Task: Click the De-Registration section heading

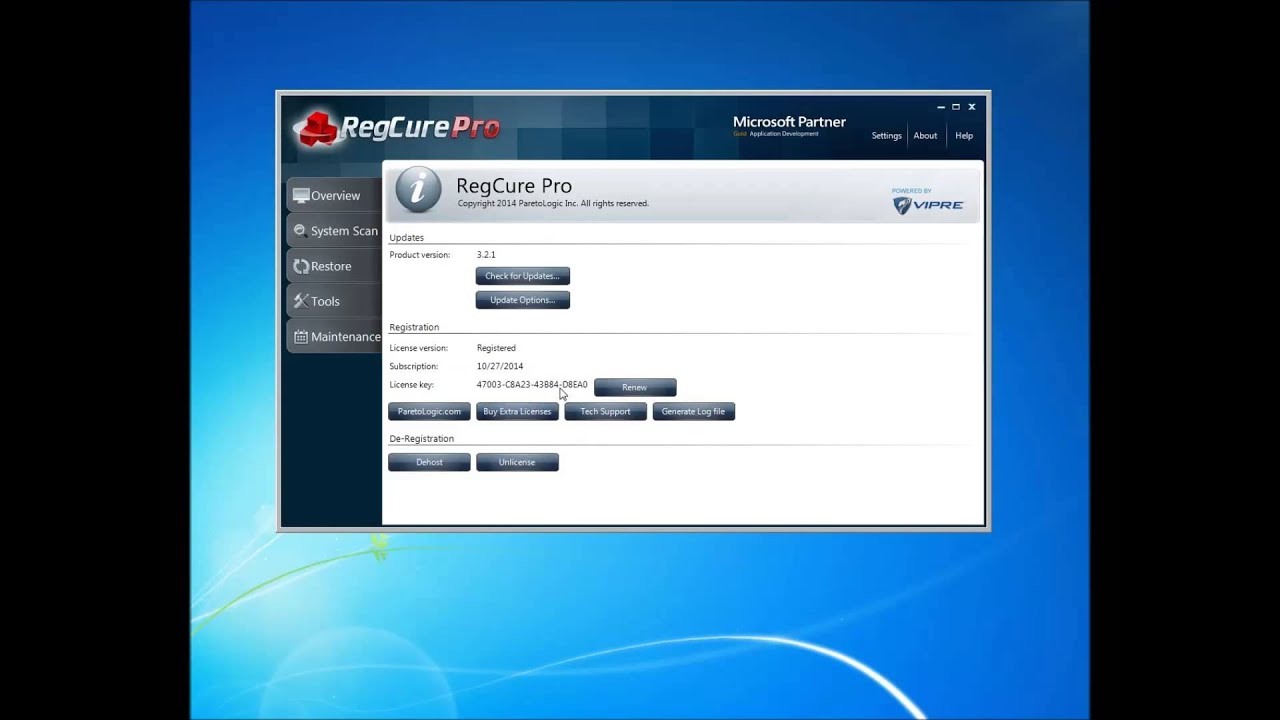Action: [421, 439]
